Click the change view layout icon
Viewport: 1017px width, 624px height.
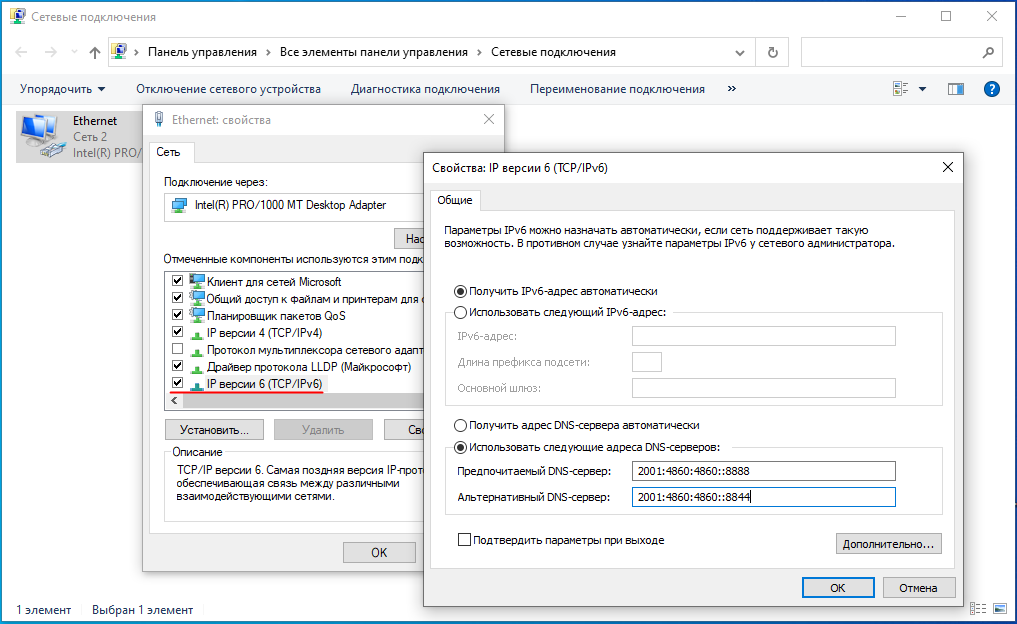900,89
